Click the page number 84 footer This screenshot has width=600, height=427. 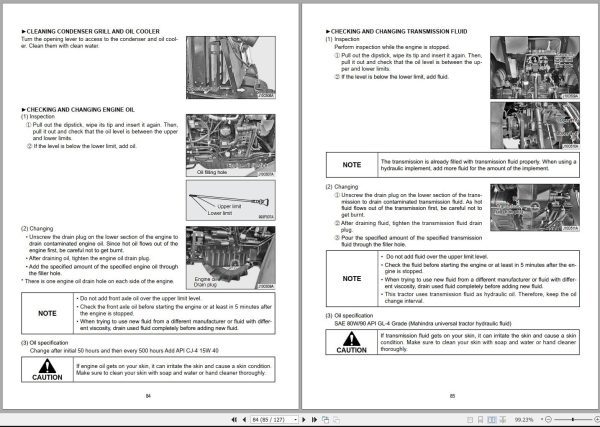pos(148,396)
